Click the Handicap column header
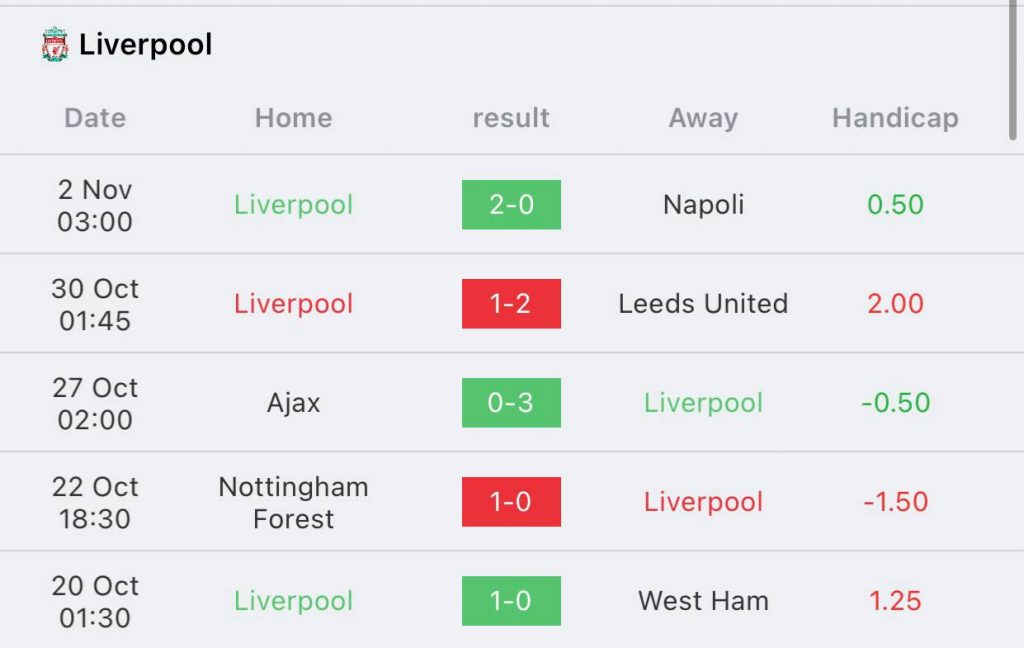 coord(895,118)
